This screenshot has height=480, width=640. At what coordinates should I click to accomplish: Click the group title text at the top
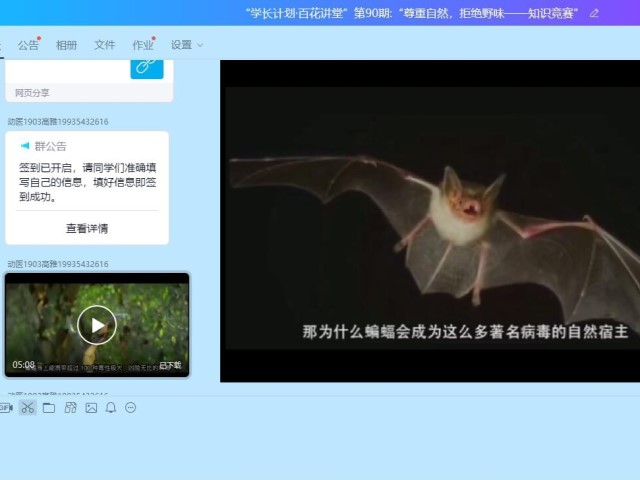411,13
